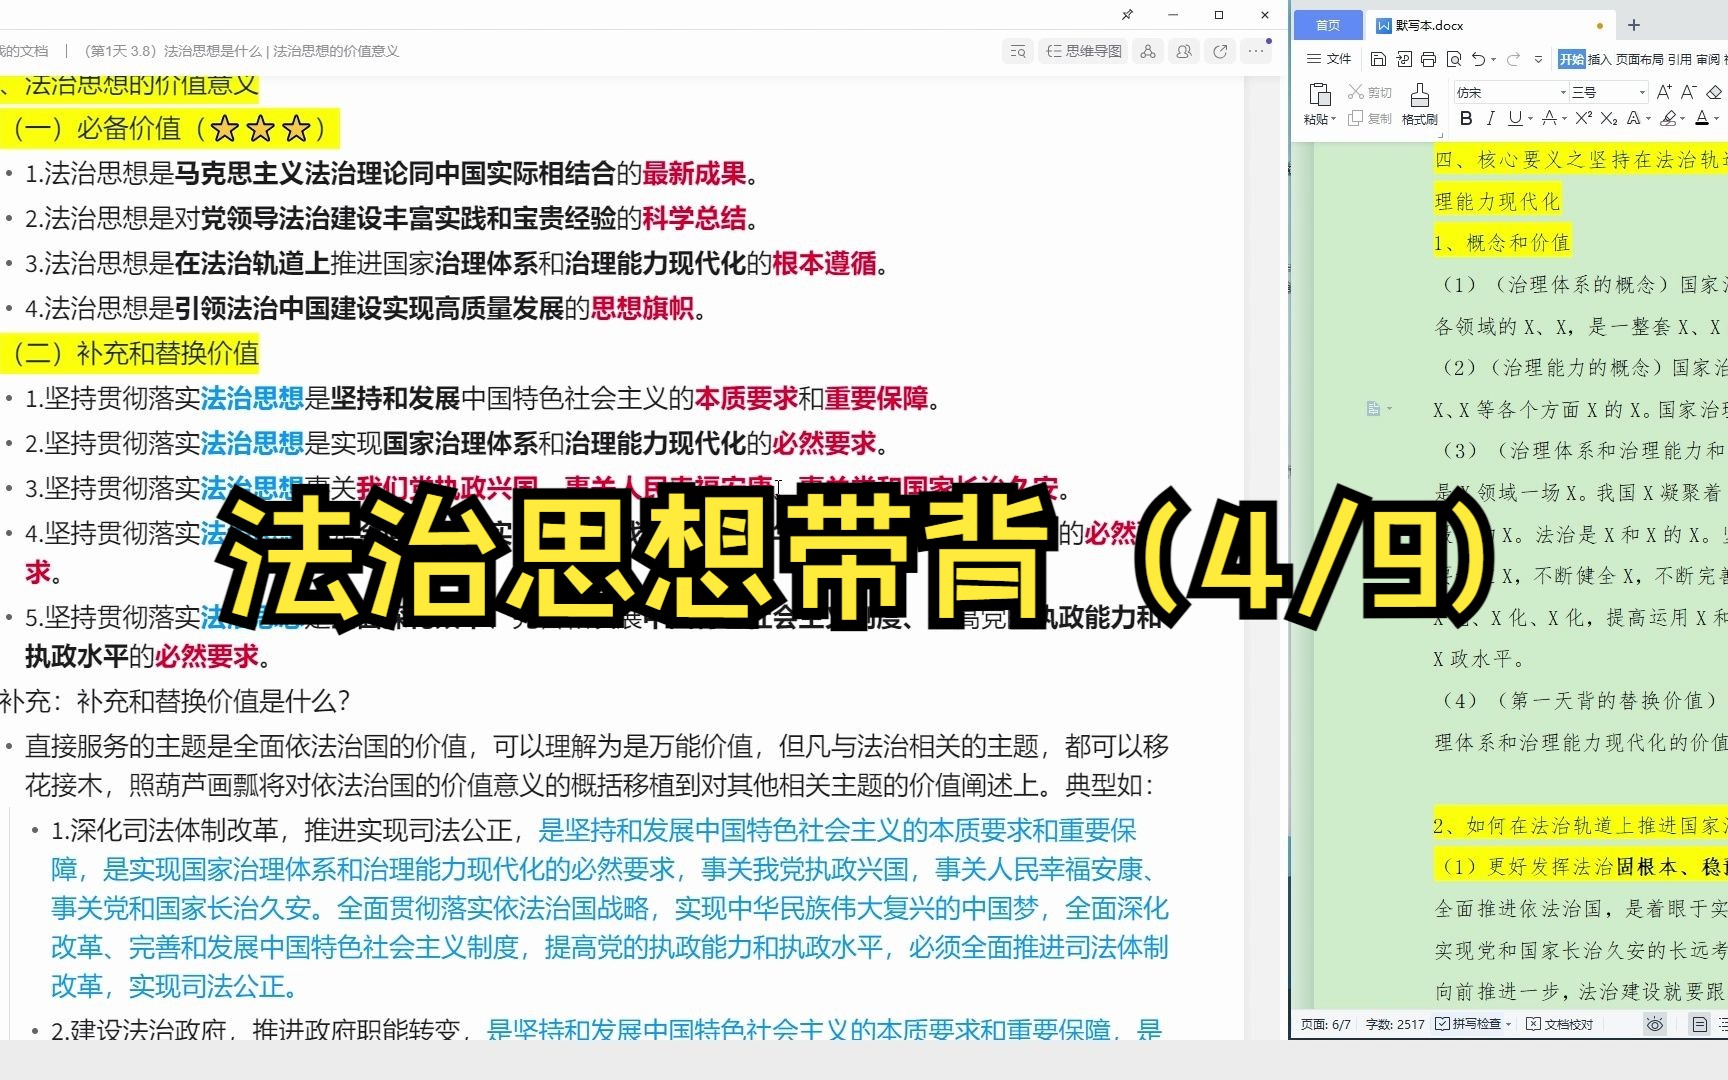The image size is (1728, 1080).
Task: Click the share/export arrow icon in notes toolbar
Action: coord(1220,52)
